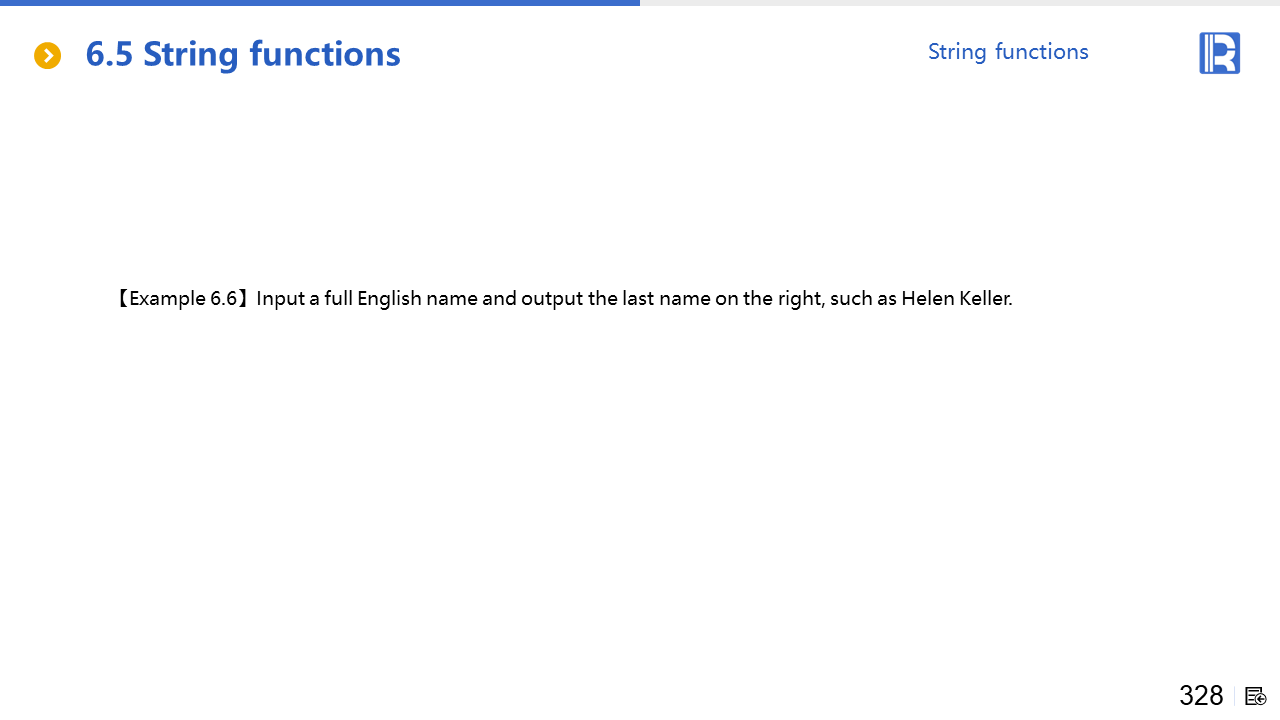Click the blue R logo icon
This screenshot has height=720, width=1280.
(1219, 53)
